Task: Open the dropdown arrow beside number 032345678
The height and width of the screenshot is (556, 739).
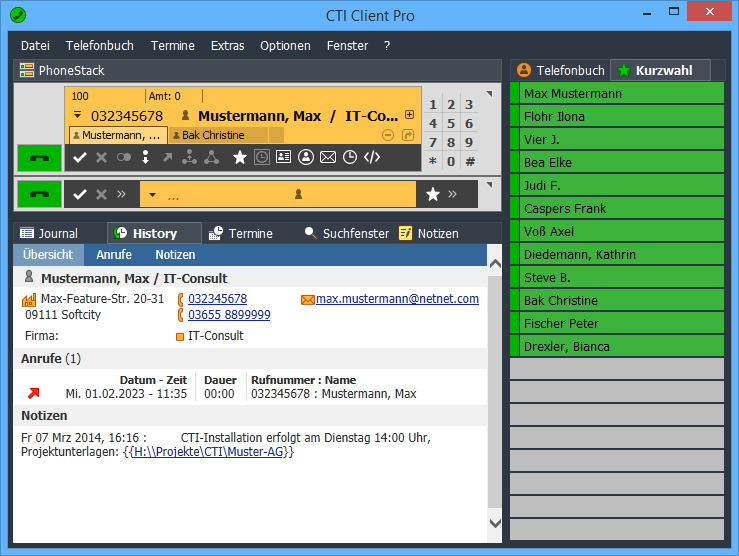Action: pos(76,116)
